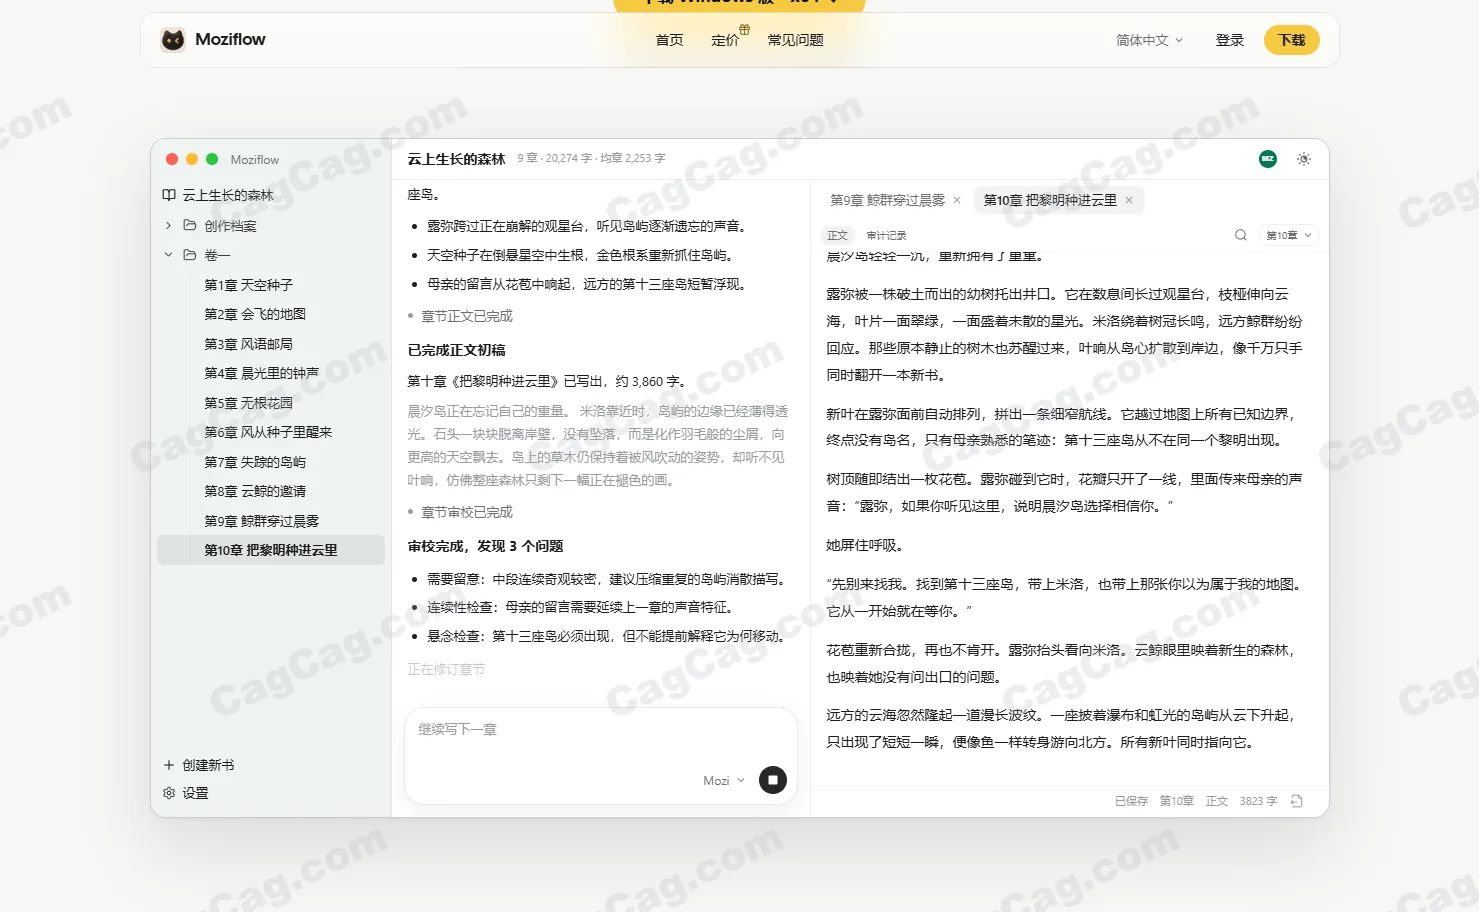Click the folder icon next to 创作档案
1479x912 pixels.
[190, 225]
